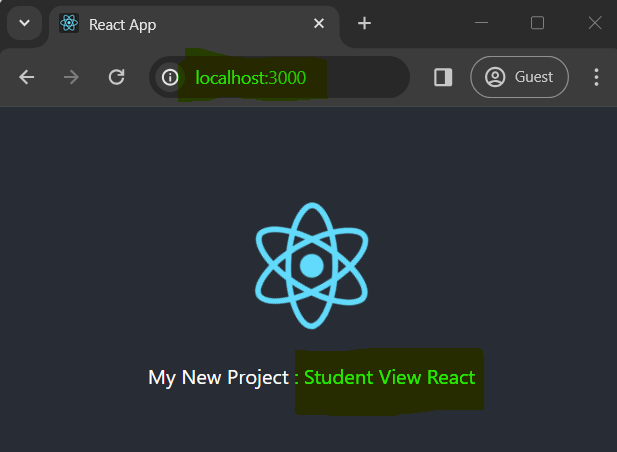This screenshot has width=617, height=452.
Task: Click the text 'Student View React'
Action: [x=390, y=377]
